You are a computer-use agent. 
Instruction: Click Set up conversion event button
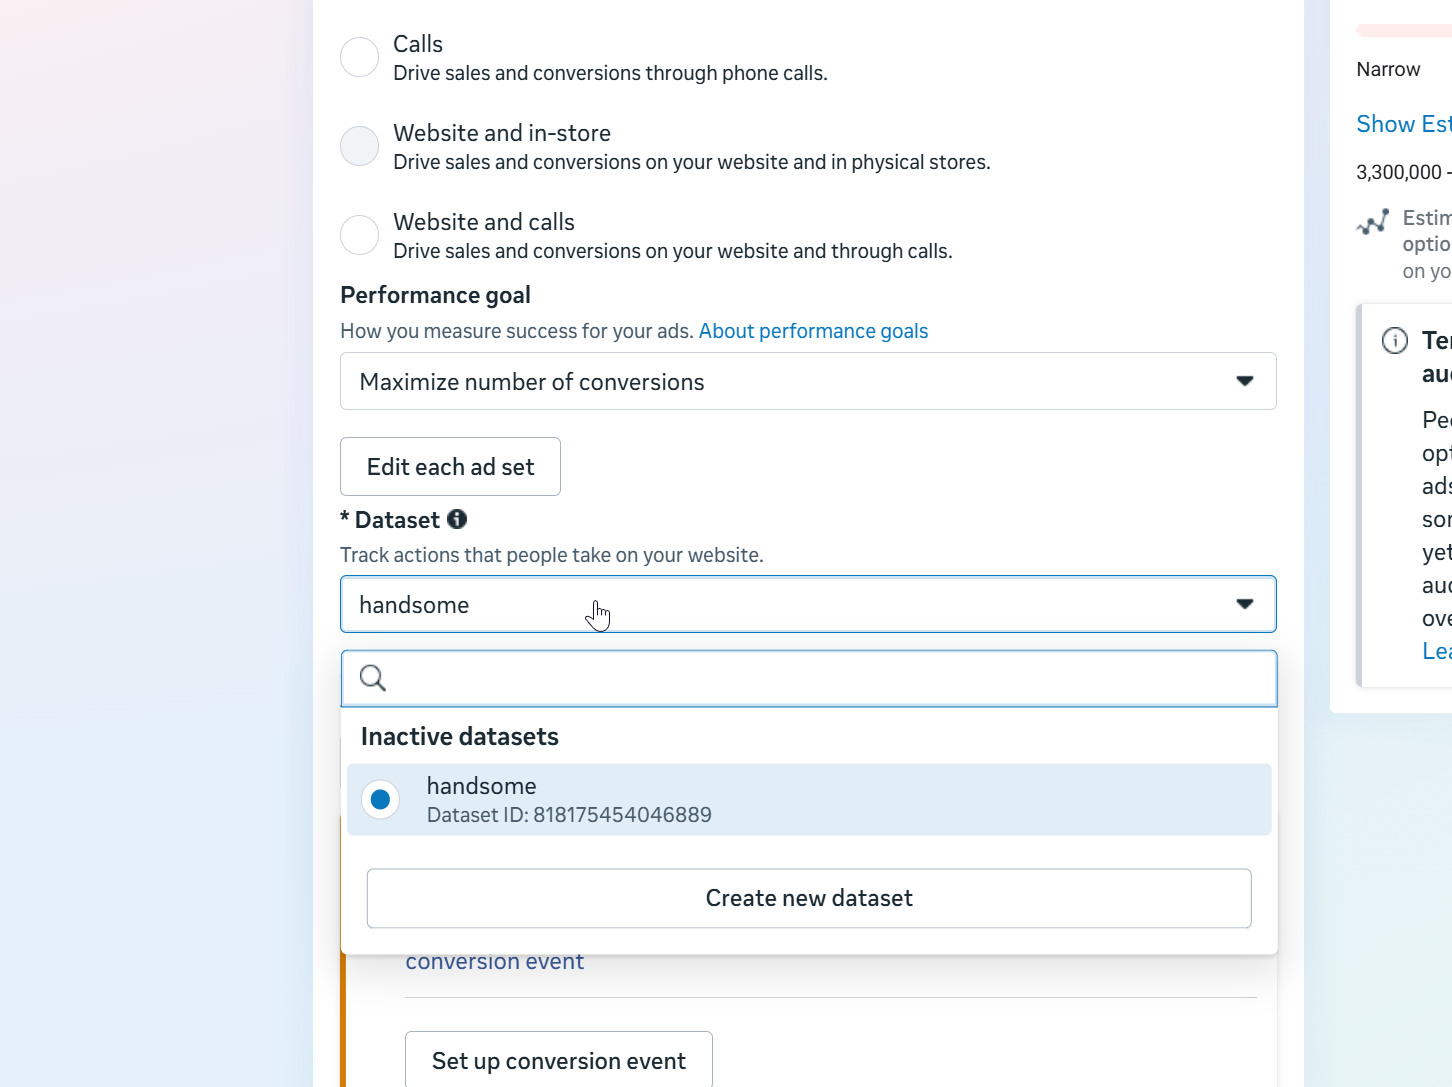click(558, 1060)
